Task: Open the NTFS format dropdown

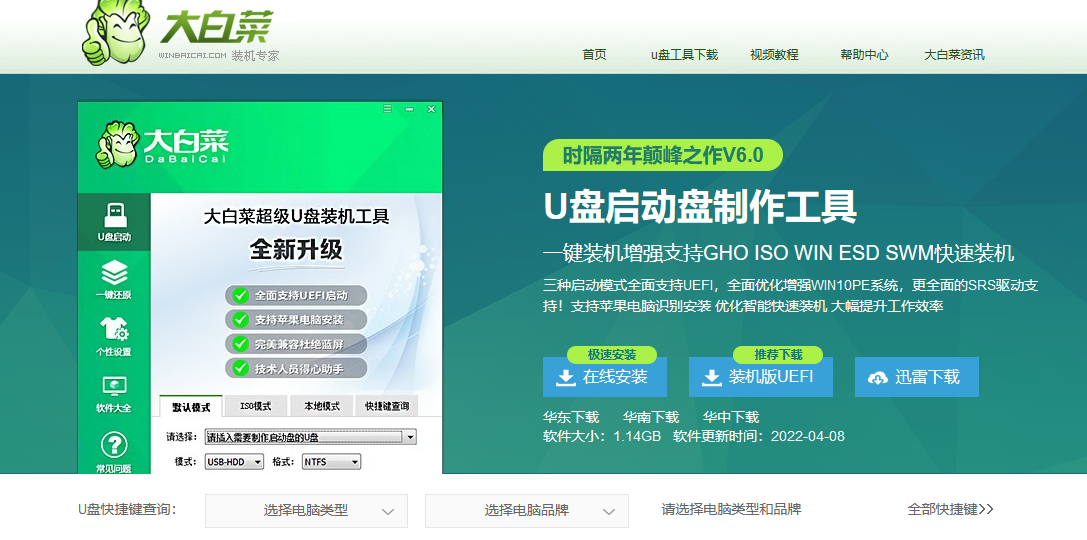Action: tap(330, 462)
